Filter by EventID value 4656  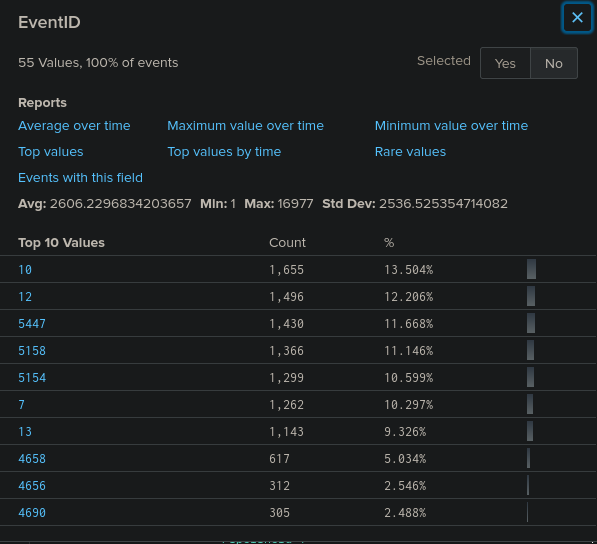click(x=32, y=486)
